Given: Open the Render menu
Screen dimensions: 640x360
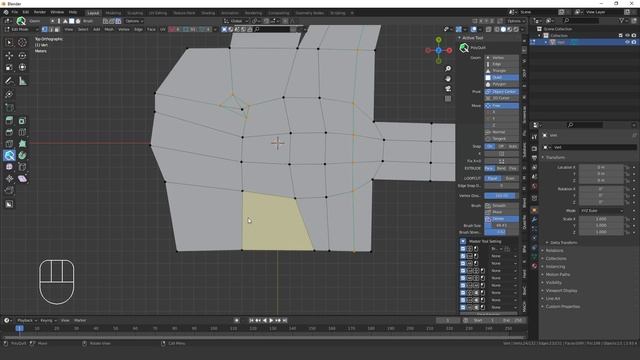Looking at the screenshot, I should pos(40,12).
